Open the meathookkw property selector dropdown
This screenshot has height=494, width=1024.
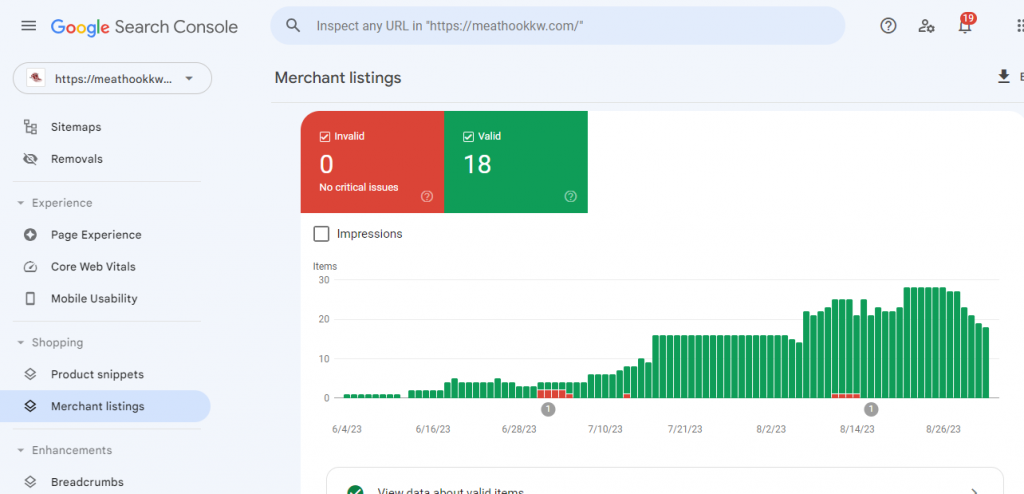coord(112,78)
